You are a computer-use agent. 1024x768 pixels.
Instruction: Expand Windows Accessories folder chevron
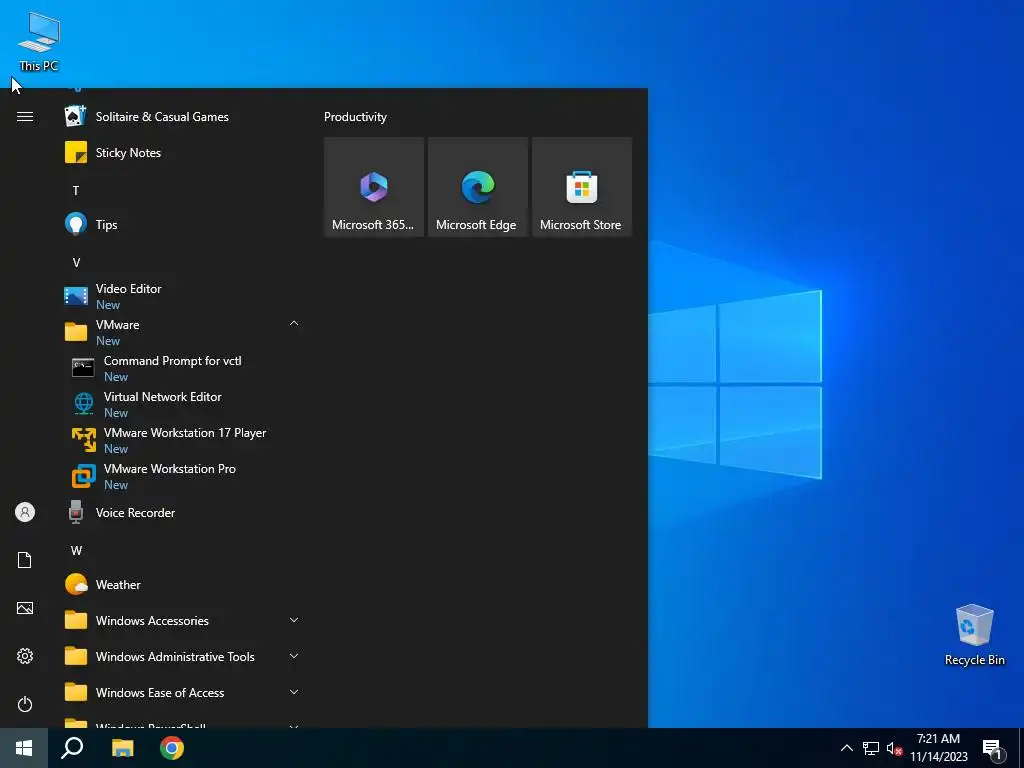(294, 620)
